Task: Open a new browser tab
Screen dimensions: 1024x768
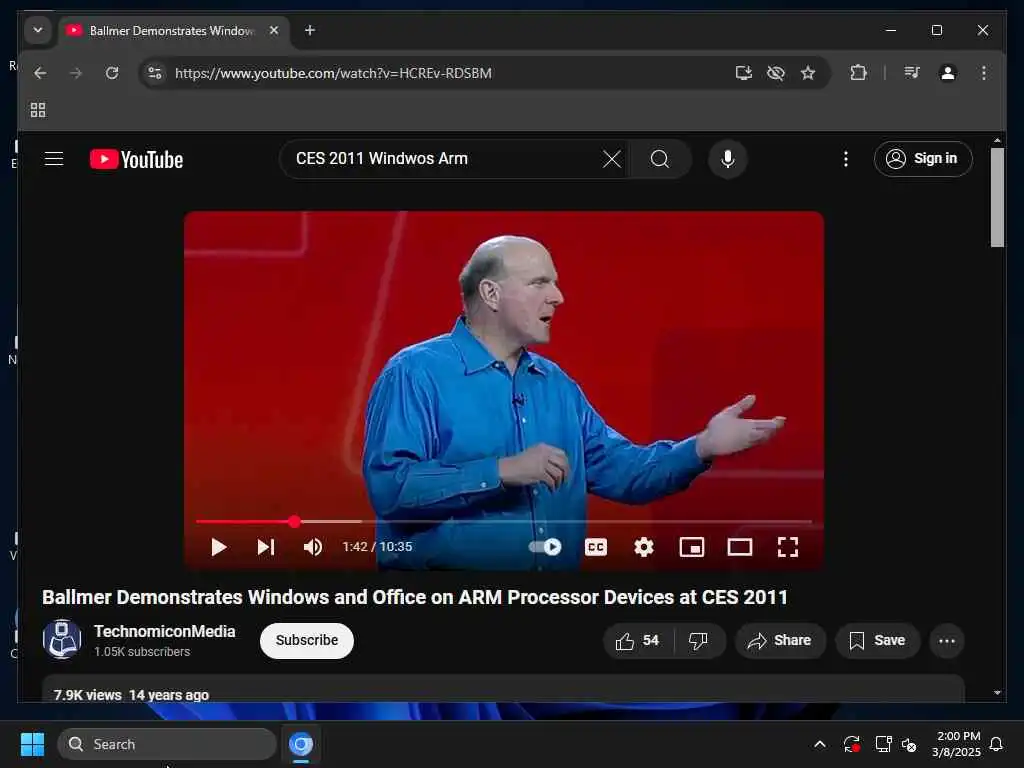Action: click(x=310, y=30)
